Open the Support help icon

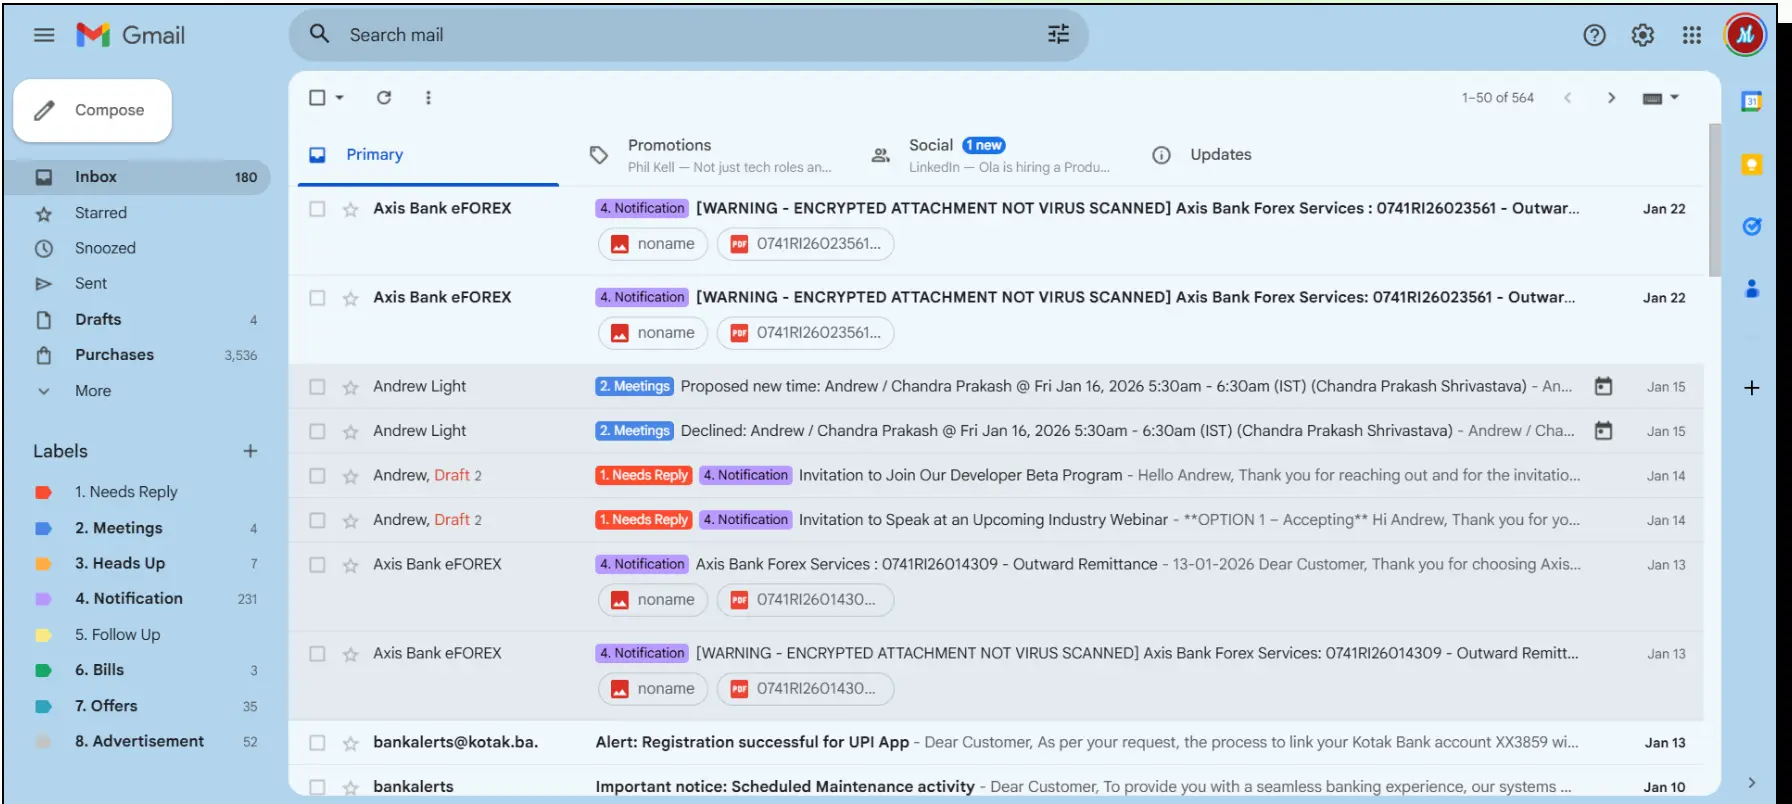pyautogui.click(x=1594, y=35)
